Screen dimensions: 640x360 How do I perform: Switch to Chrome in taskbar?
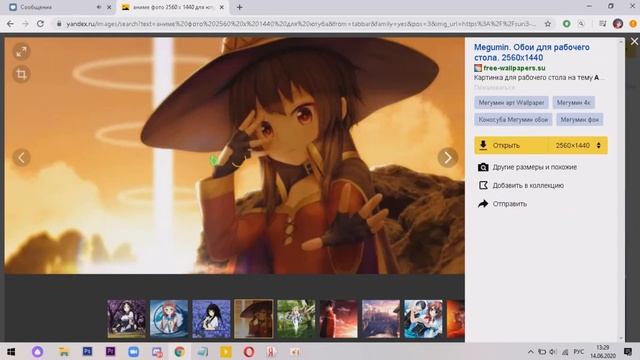pos(180,351)
